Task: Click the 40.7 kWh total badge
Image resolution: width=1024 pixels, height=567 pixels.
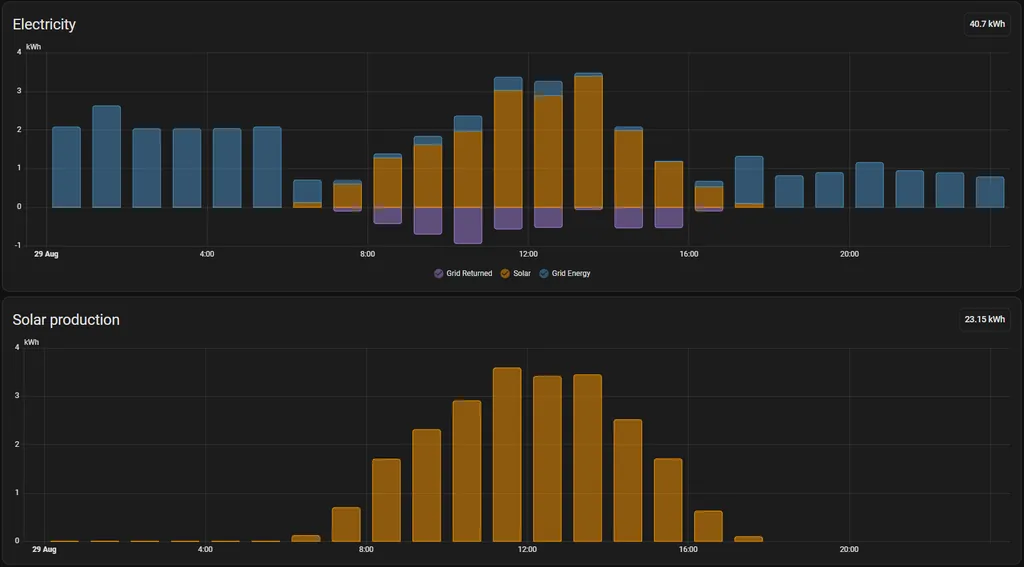Action: point(987,24)
